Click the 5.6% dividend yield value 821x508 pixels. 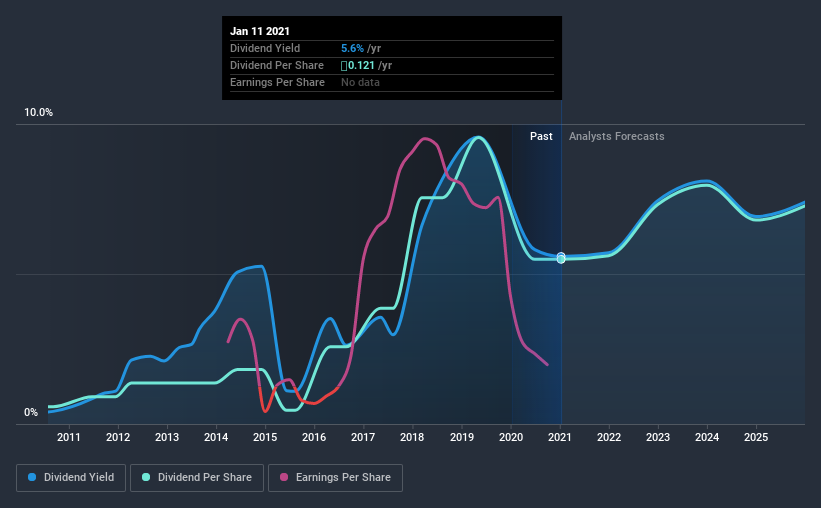352,48
